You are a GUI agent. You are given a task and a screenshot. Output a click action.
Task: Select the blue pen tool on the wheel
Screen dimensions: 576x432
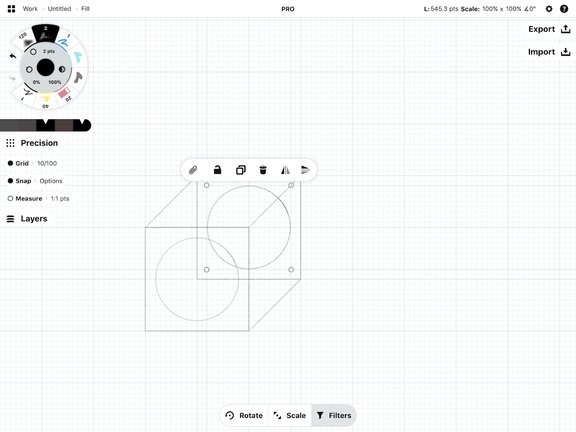coord(64,42)
